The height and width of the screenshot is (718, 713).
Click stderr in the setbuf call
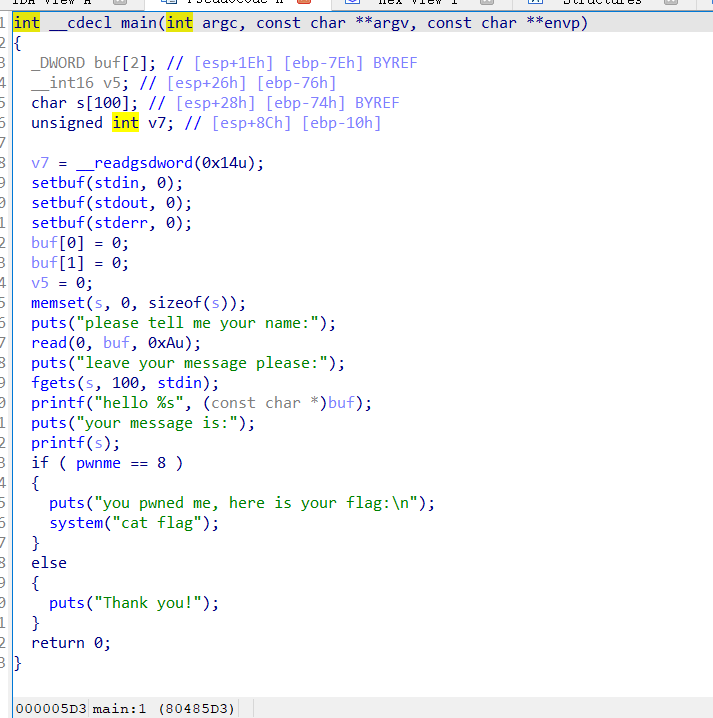[x=121, y=223]
